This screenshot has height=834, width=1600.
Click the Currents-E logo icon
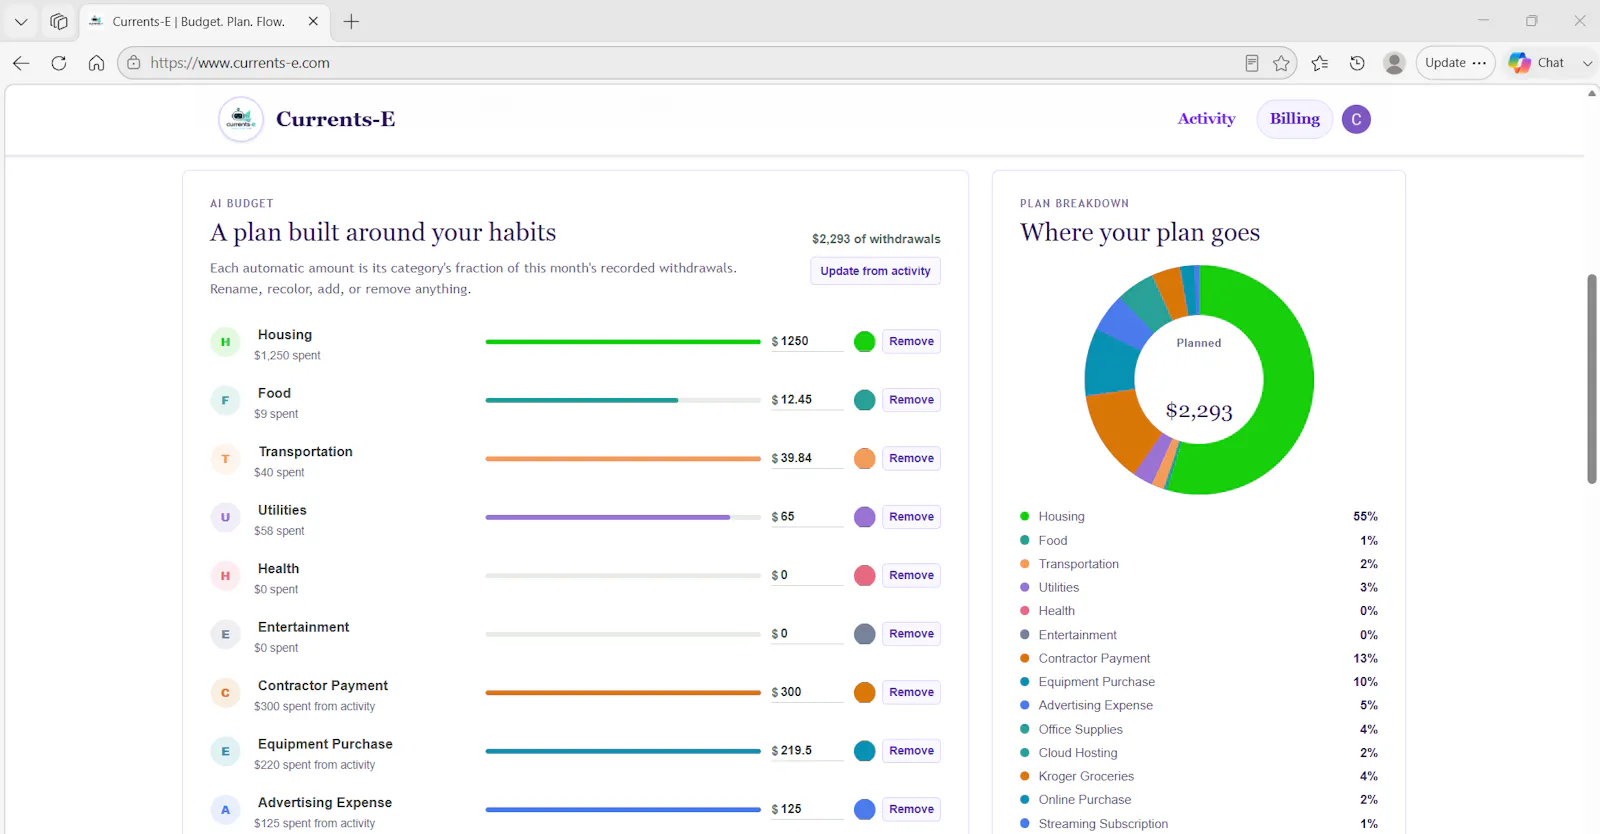tap(240, 119)
